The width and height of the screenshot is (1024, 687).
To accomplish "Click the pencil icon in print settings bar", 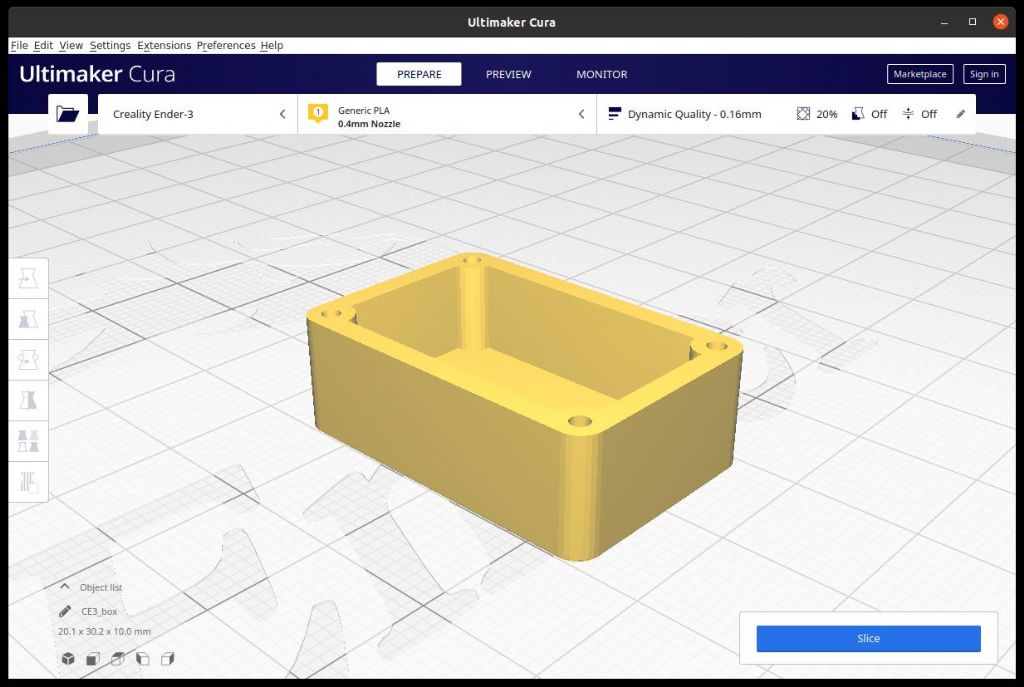I will [961, 114].
